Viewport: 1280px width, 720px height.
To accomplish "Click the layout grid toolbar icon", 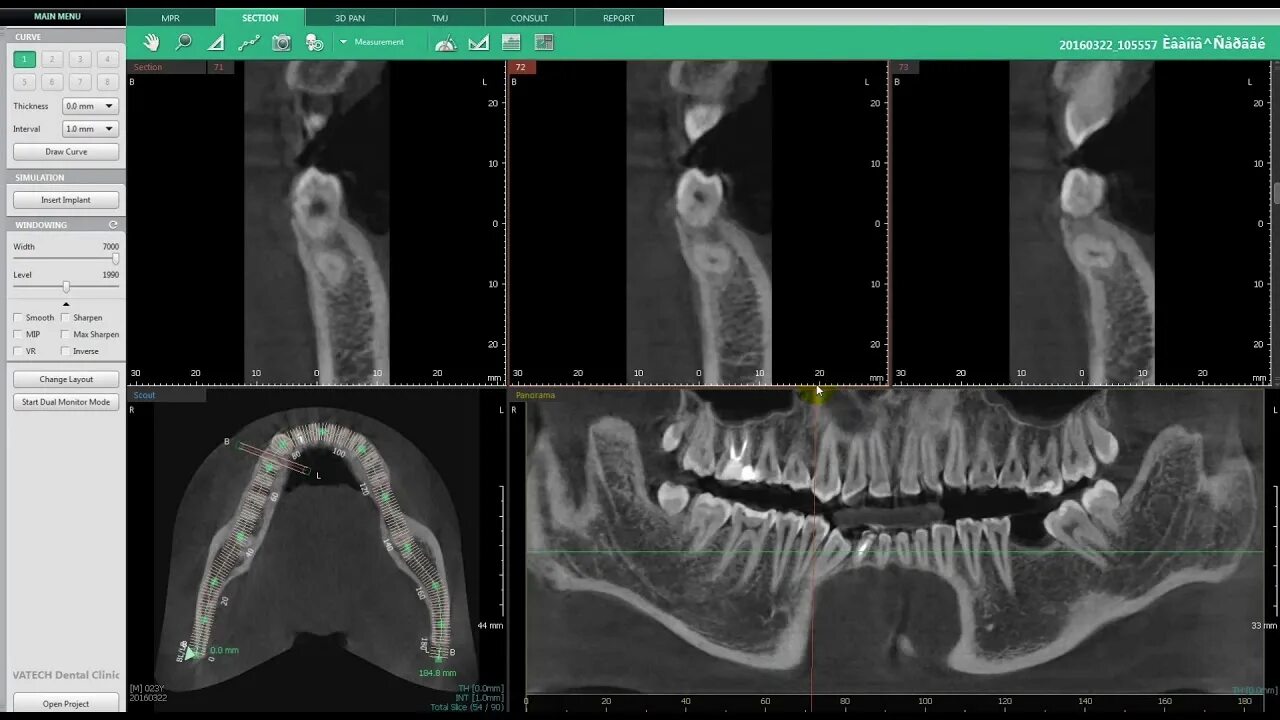I will point(544,42).
